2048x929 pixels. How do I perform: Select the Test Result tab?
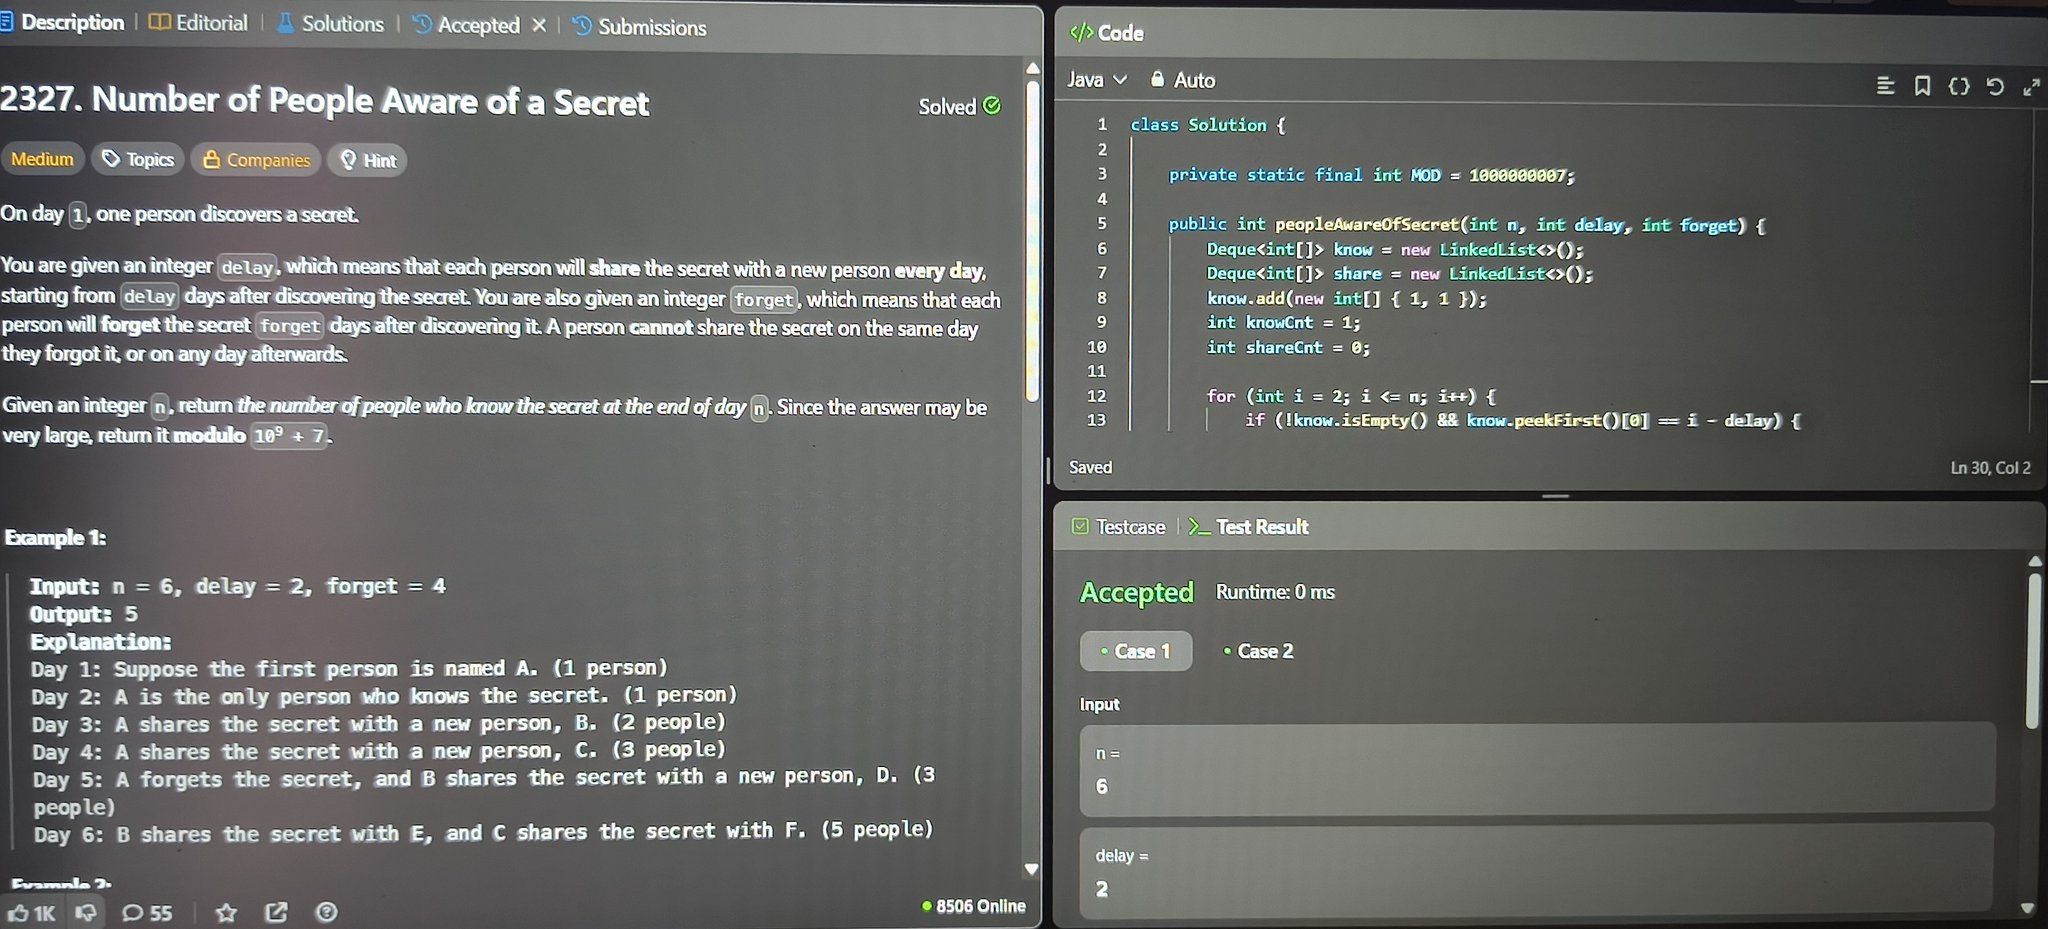(1249, 527)
